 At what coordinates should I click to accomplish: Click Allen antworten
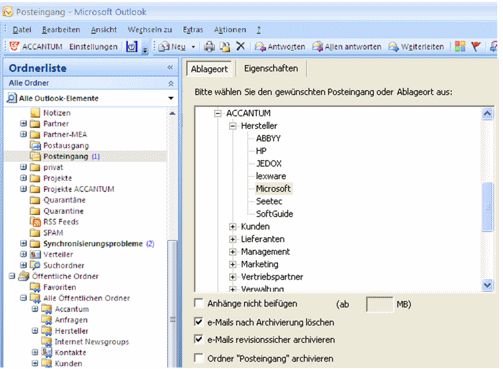coord(347,47)
